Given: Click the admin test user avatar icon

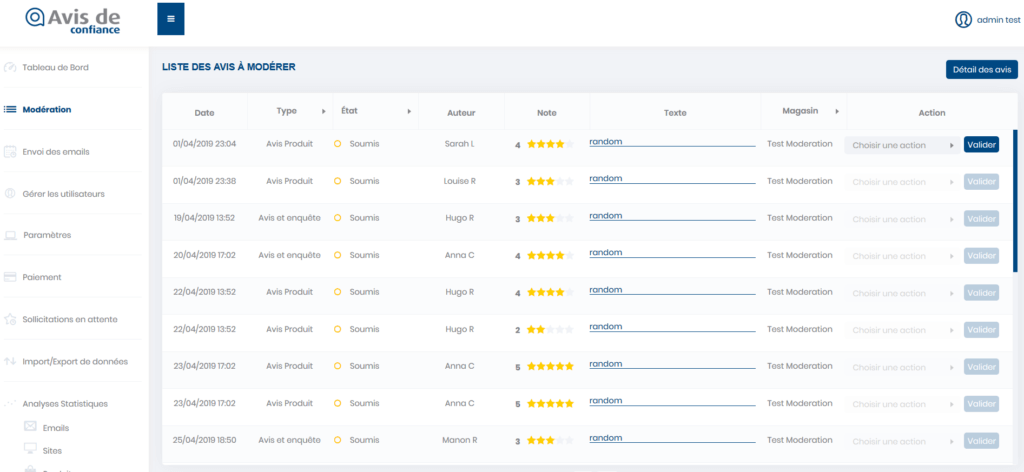Looking at the screenshot, I should tap(963, 19).
